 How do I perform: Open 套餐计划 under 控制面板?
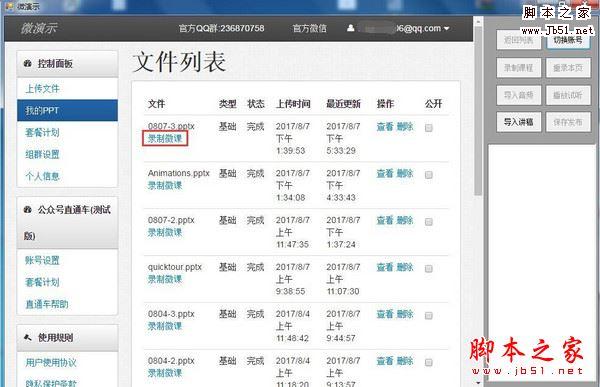click(x=42, y=133)
